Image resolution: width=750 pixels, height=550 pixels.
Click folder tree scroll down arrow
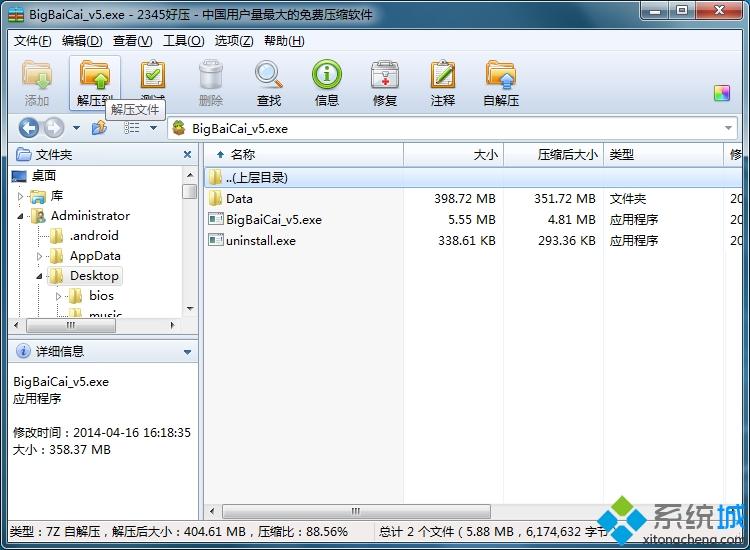click(190, 308)
